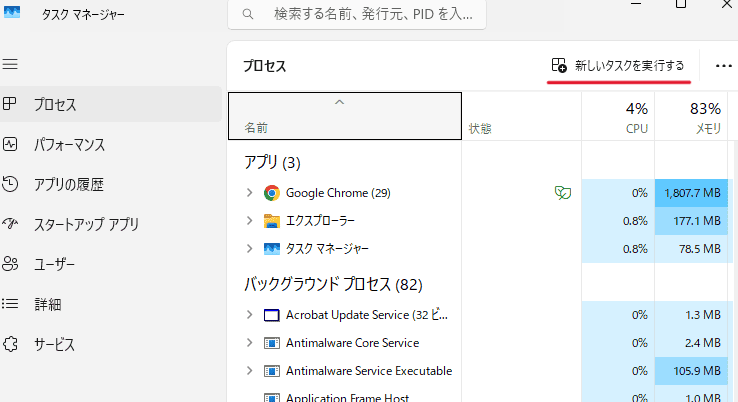Expand the タスク マネージャー process group
The height and width of the screenshot is (402, 738).
pyautogui.click(x=249, y=248)
